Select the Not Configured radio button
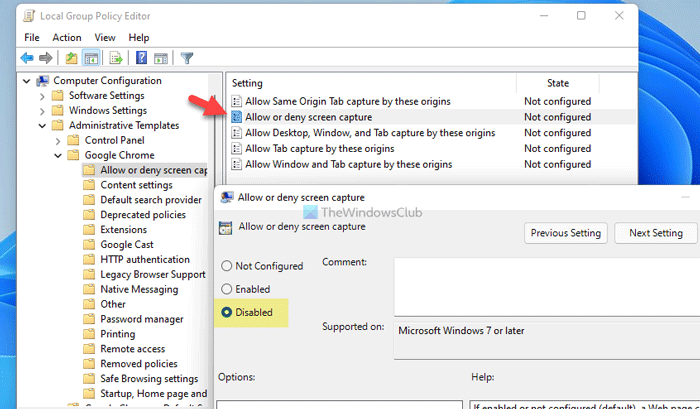Viewport: 700px width, 409px height. [x=227, y=266]
